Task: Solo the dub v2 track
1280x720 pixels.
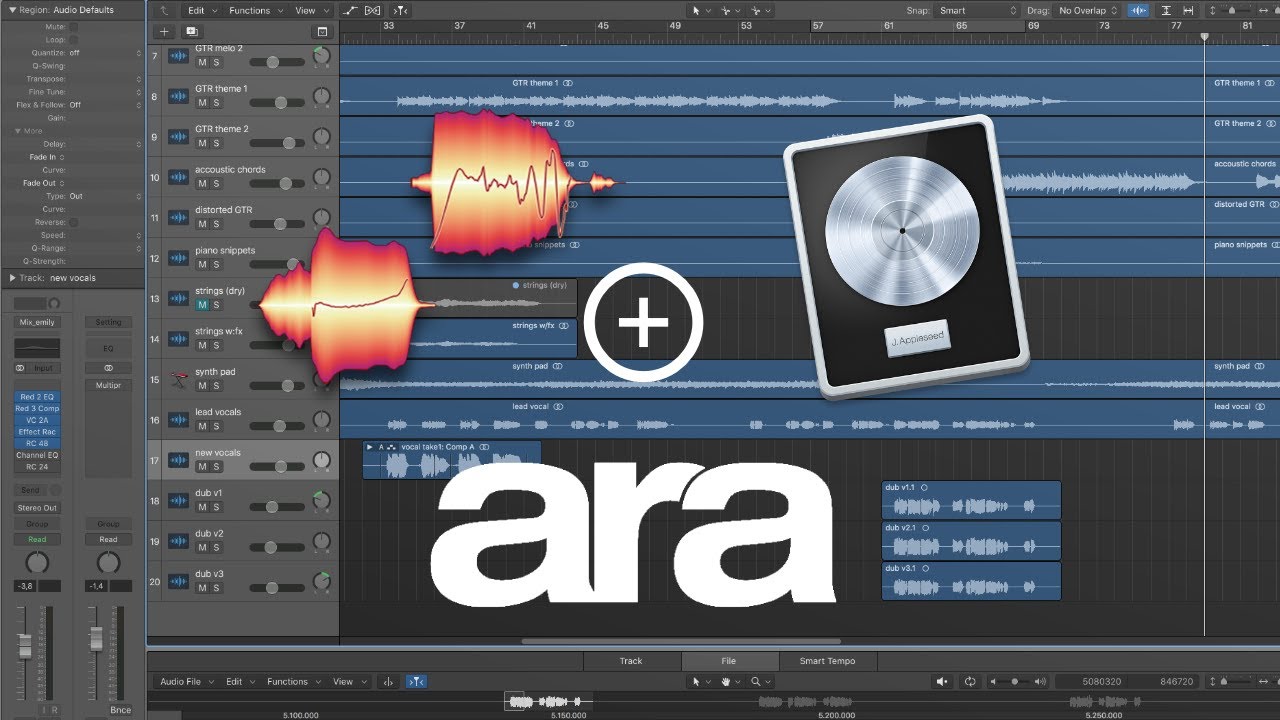Action: click(x=216, y=548)
